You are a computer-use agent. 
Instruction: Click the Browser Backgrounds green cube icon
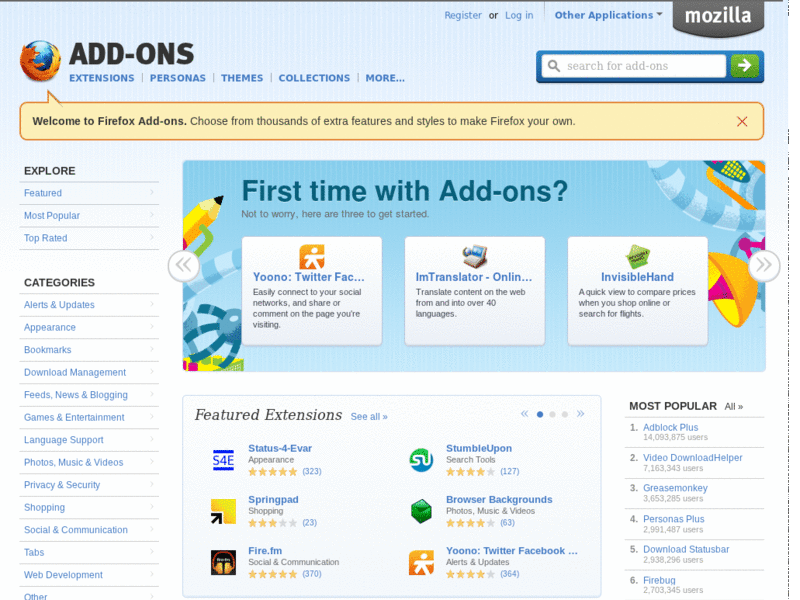(421, 511)
